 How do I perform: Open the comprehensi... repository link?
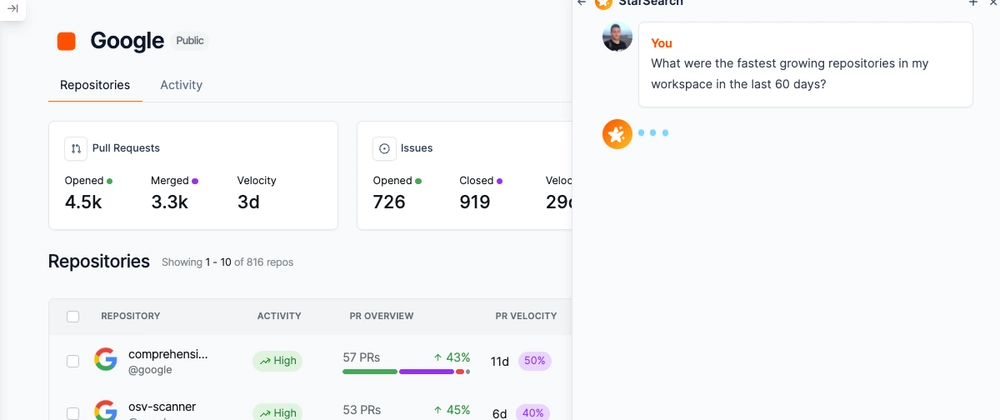point(167,354)
